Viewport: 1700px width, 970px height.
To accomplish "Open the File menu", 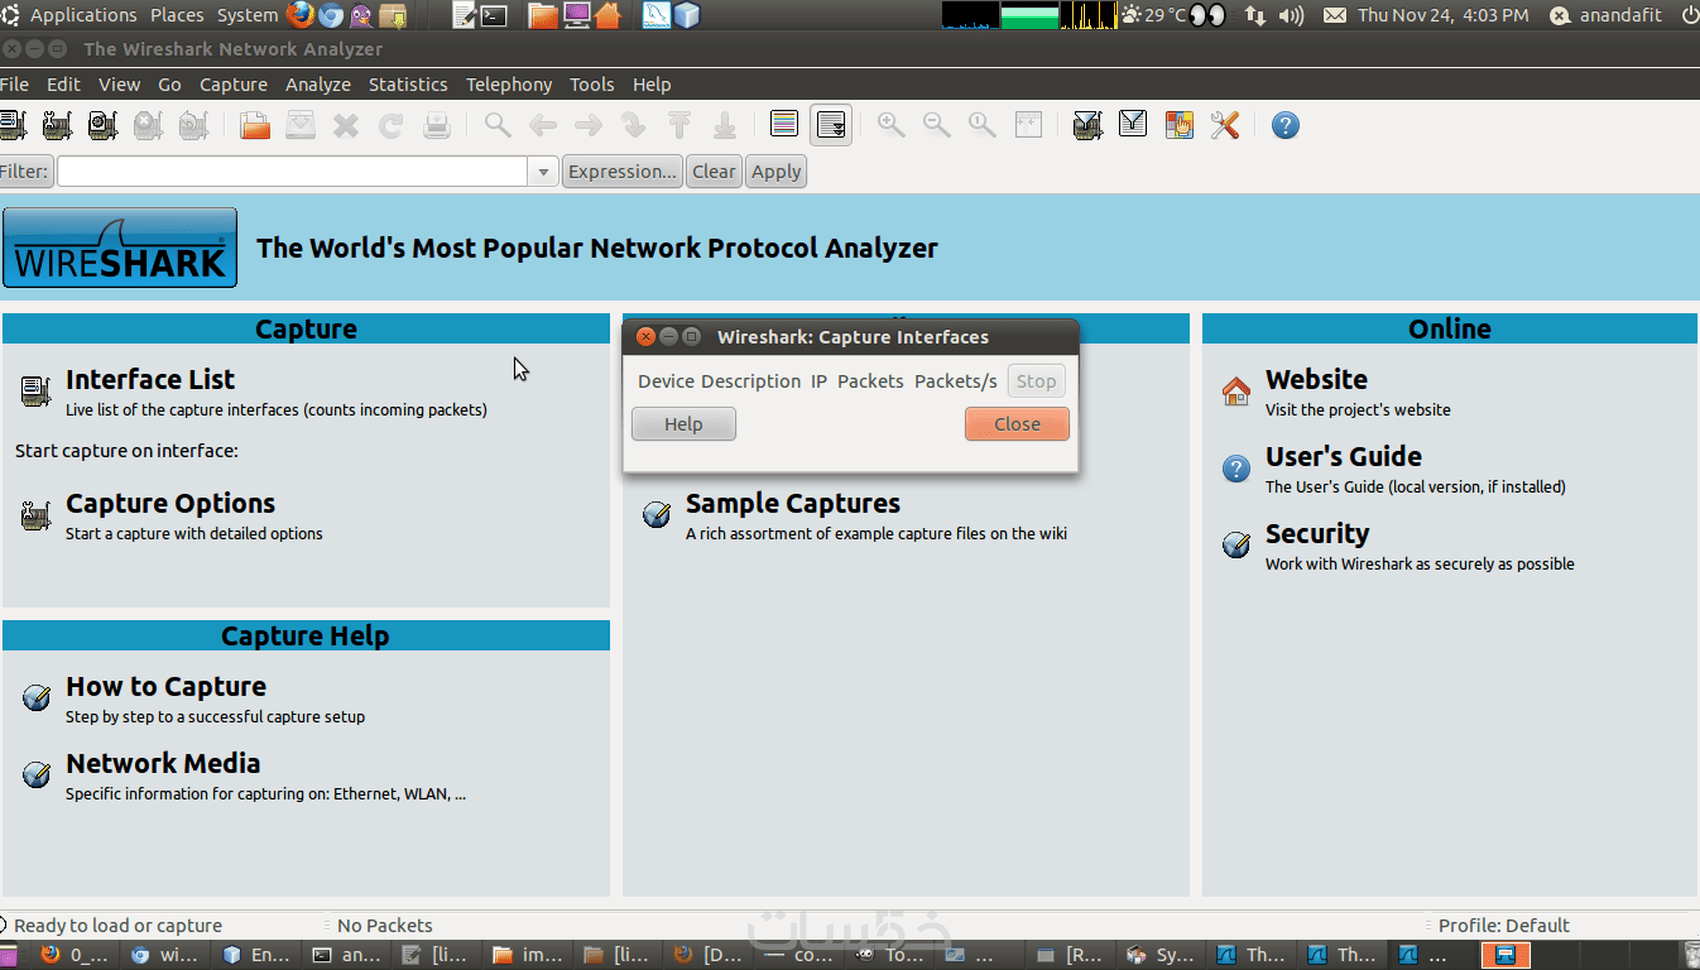I will pyautogui.click(x=14, y=85).
